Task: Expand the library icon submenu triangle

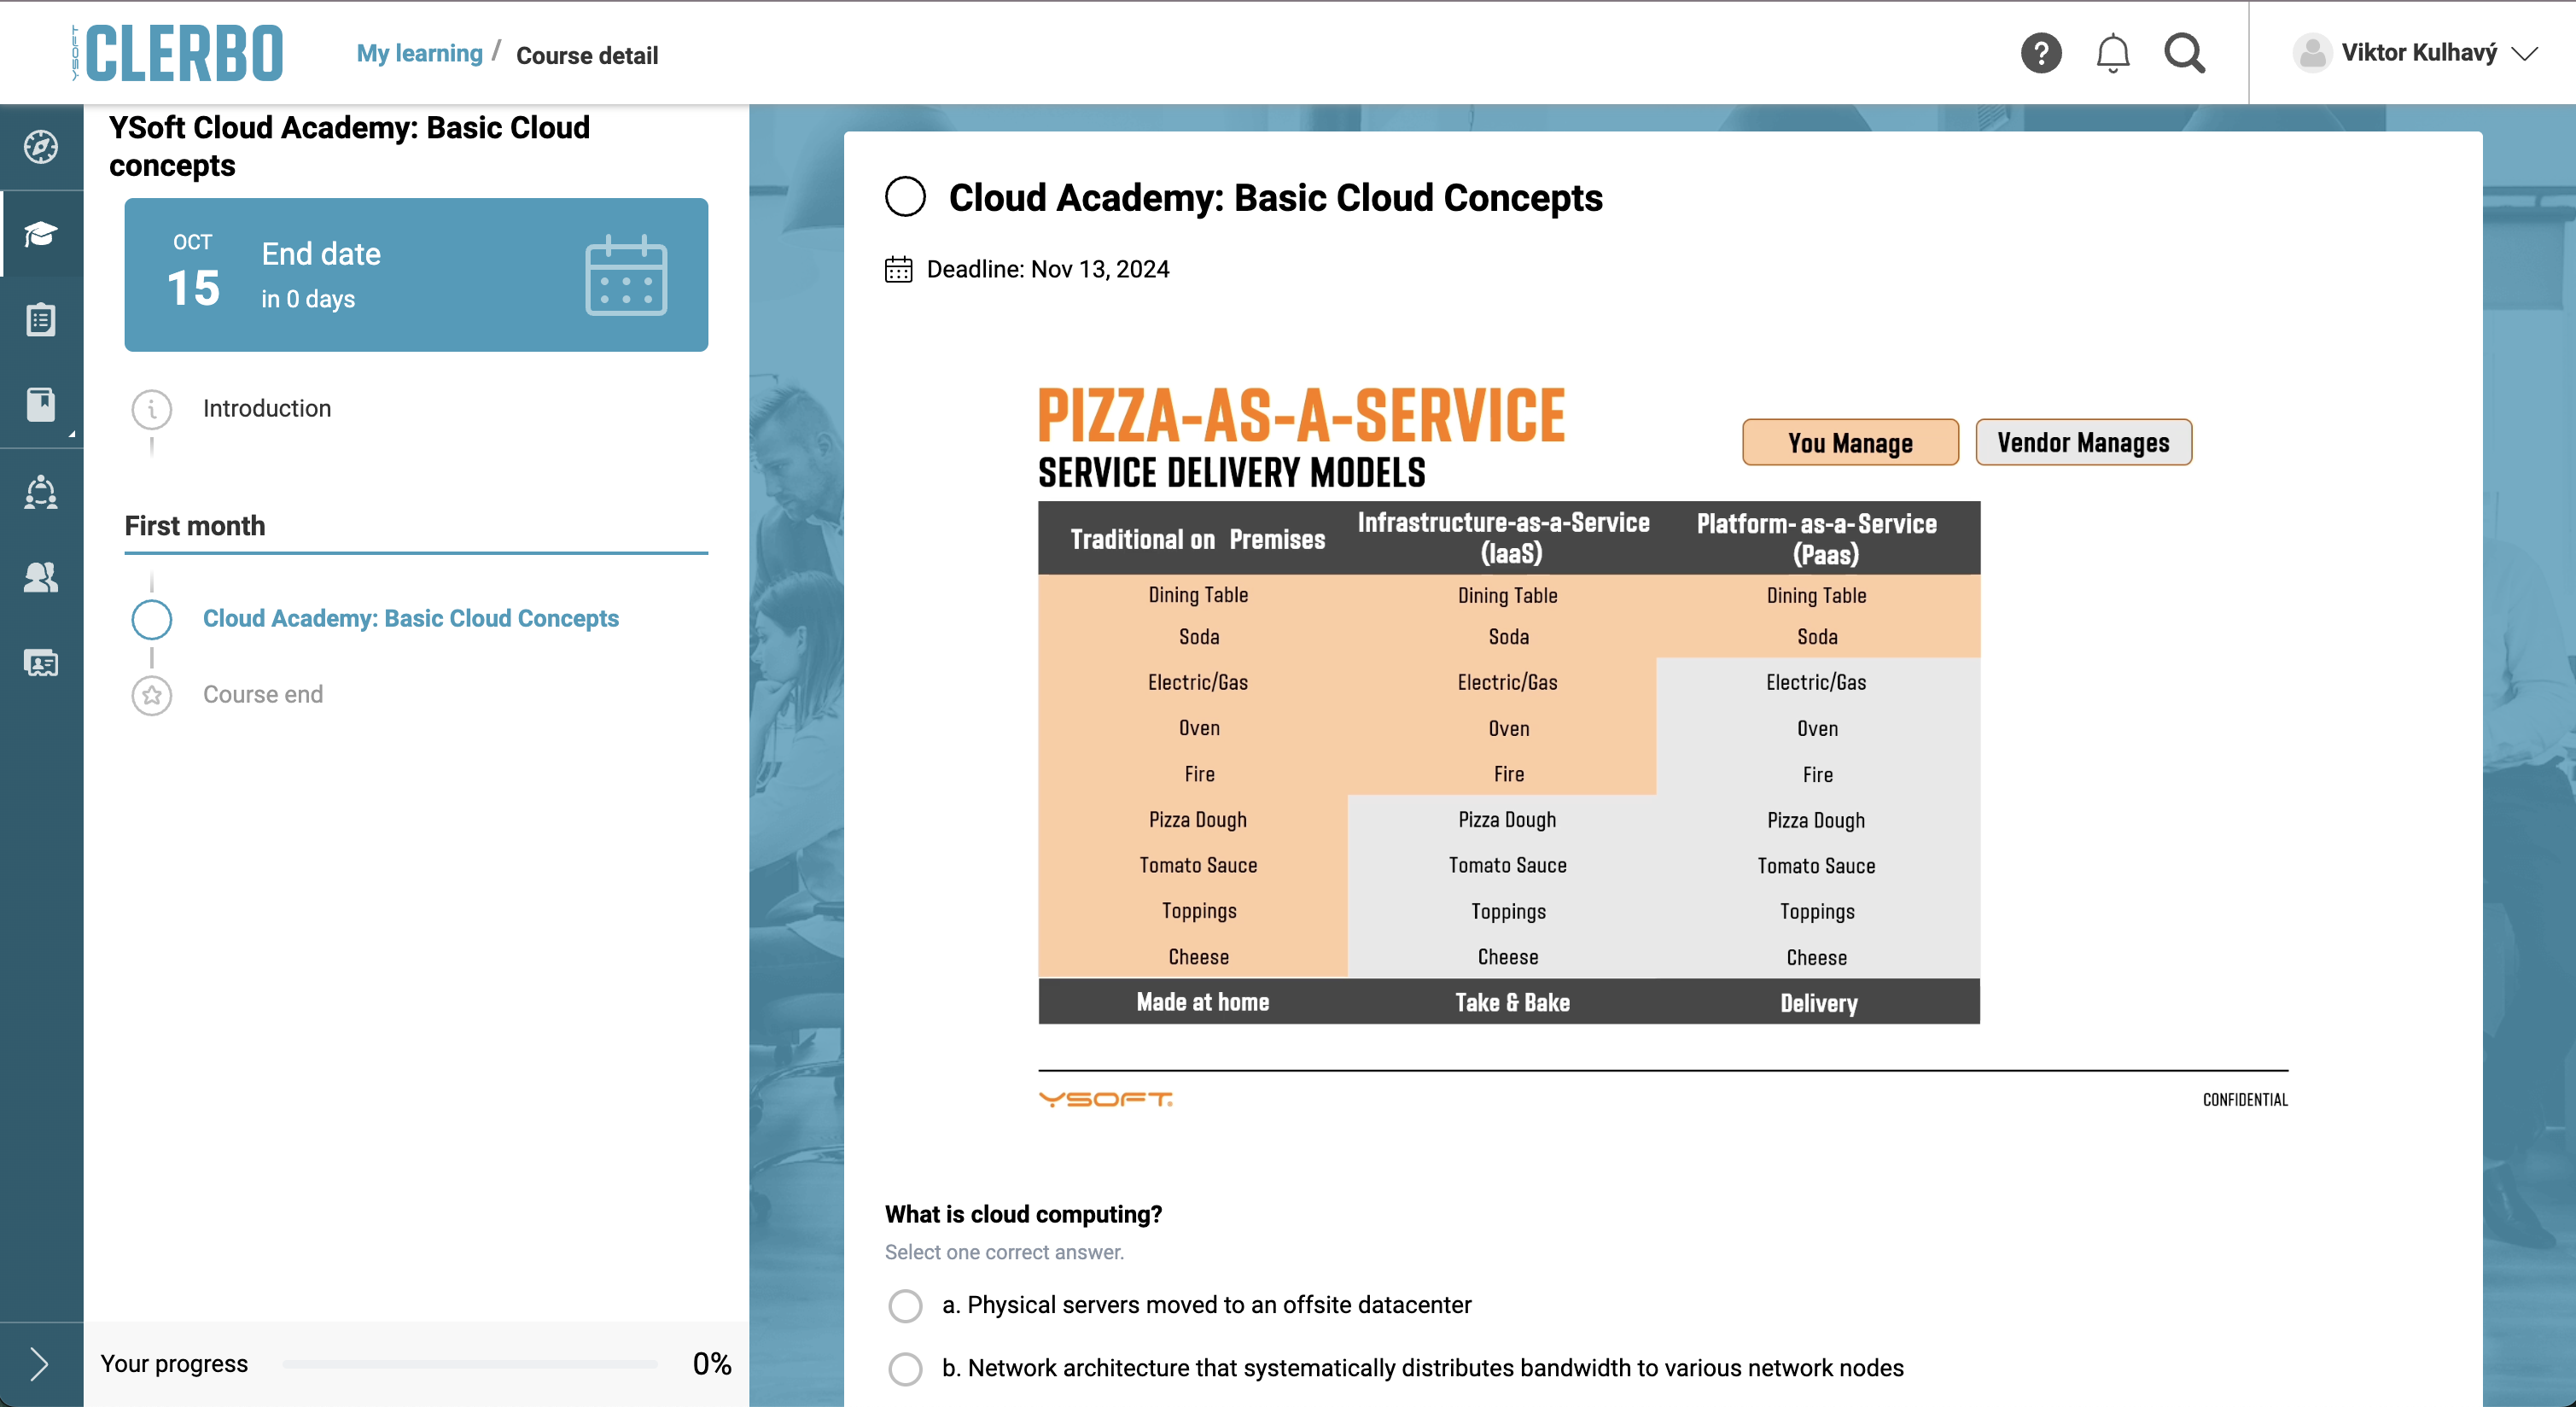Action: (71, 434)
